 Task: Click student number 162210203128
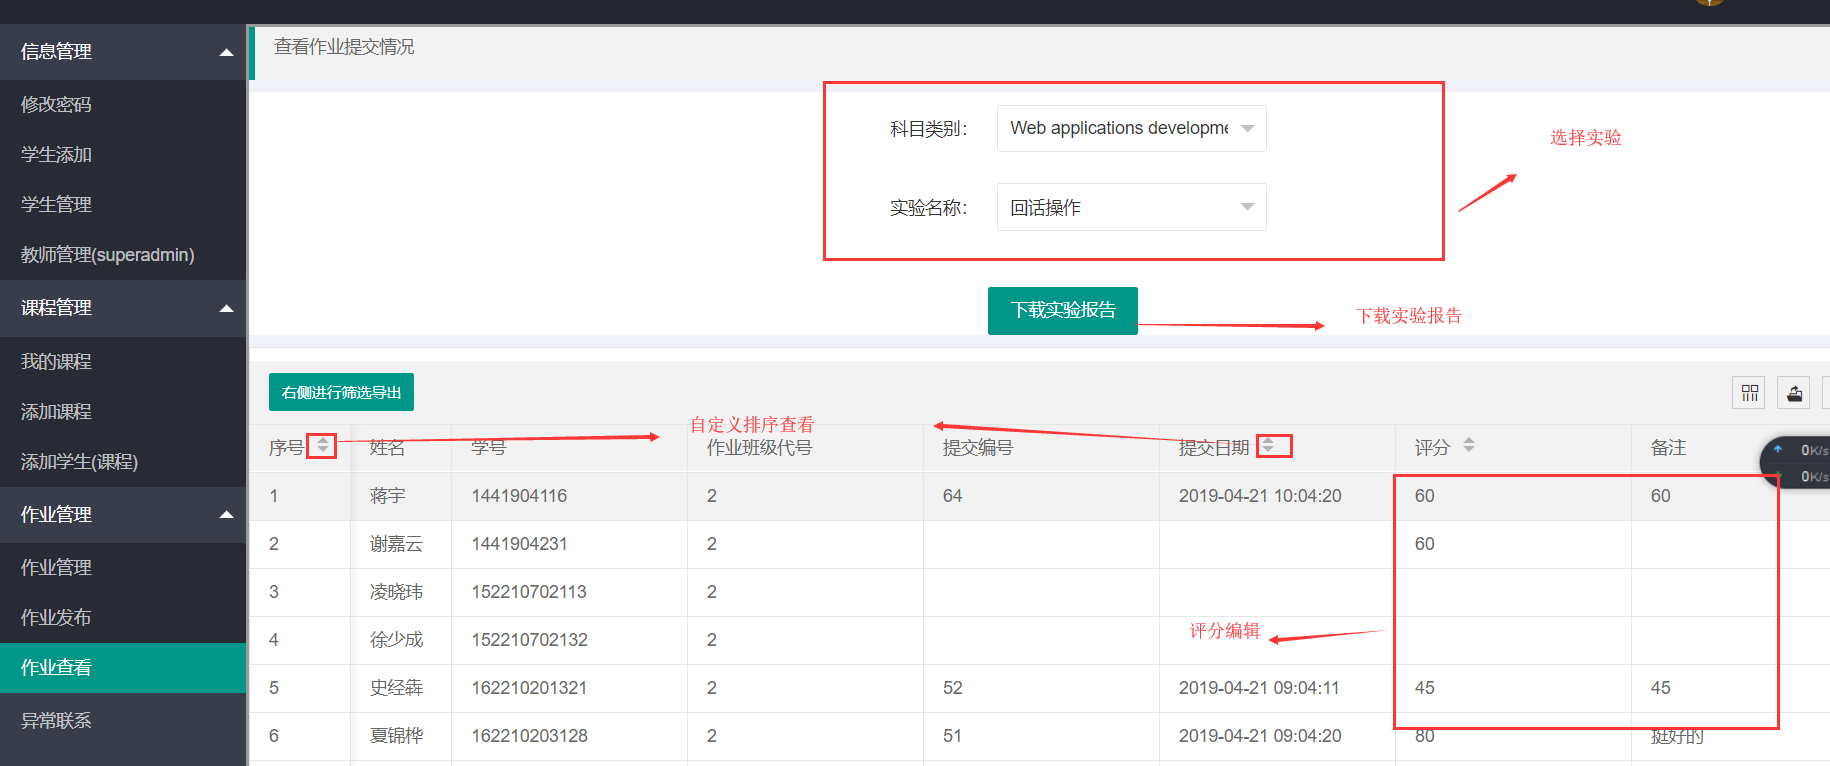pos(529,736)
